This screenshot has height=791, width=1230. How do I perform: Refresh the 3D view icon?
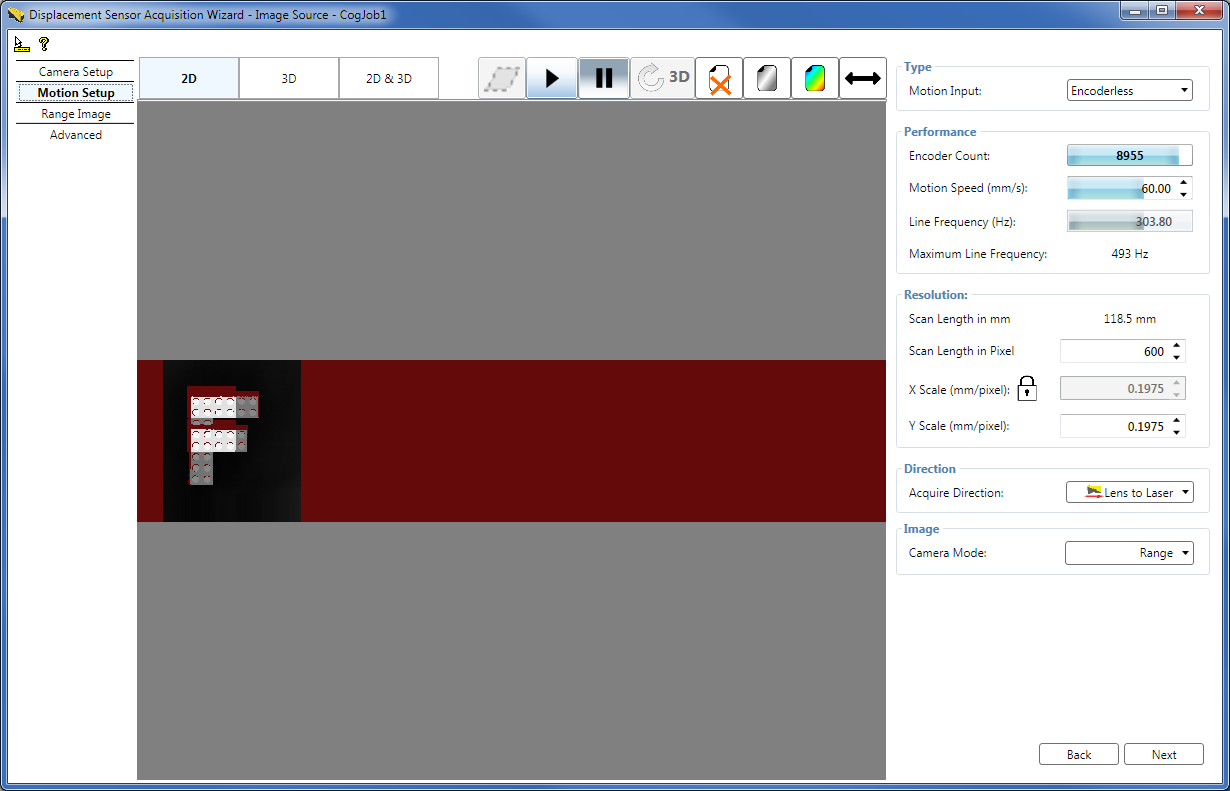(662, 77)
